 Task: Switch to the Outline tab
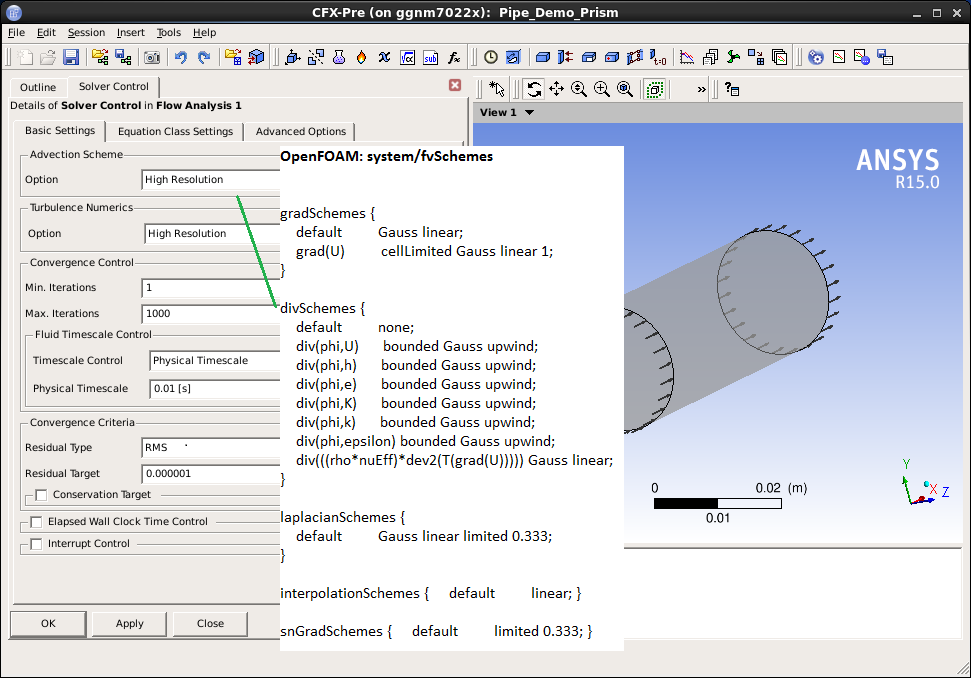tap(38, 87)
